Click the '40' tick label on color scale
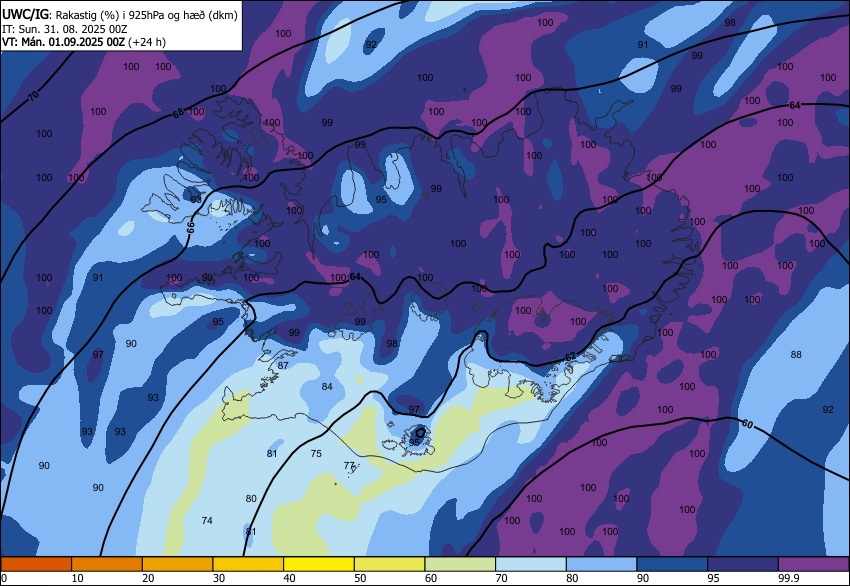The height and width of the screenshot is (586, 850). pos(289,578)
